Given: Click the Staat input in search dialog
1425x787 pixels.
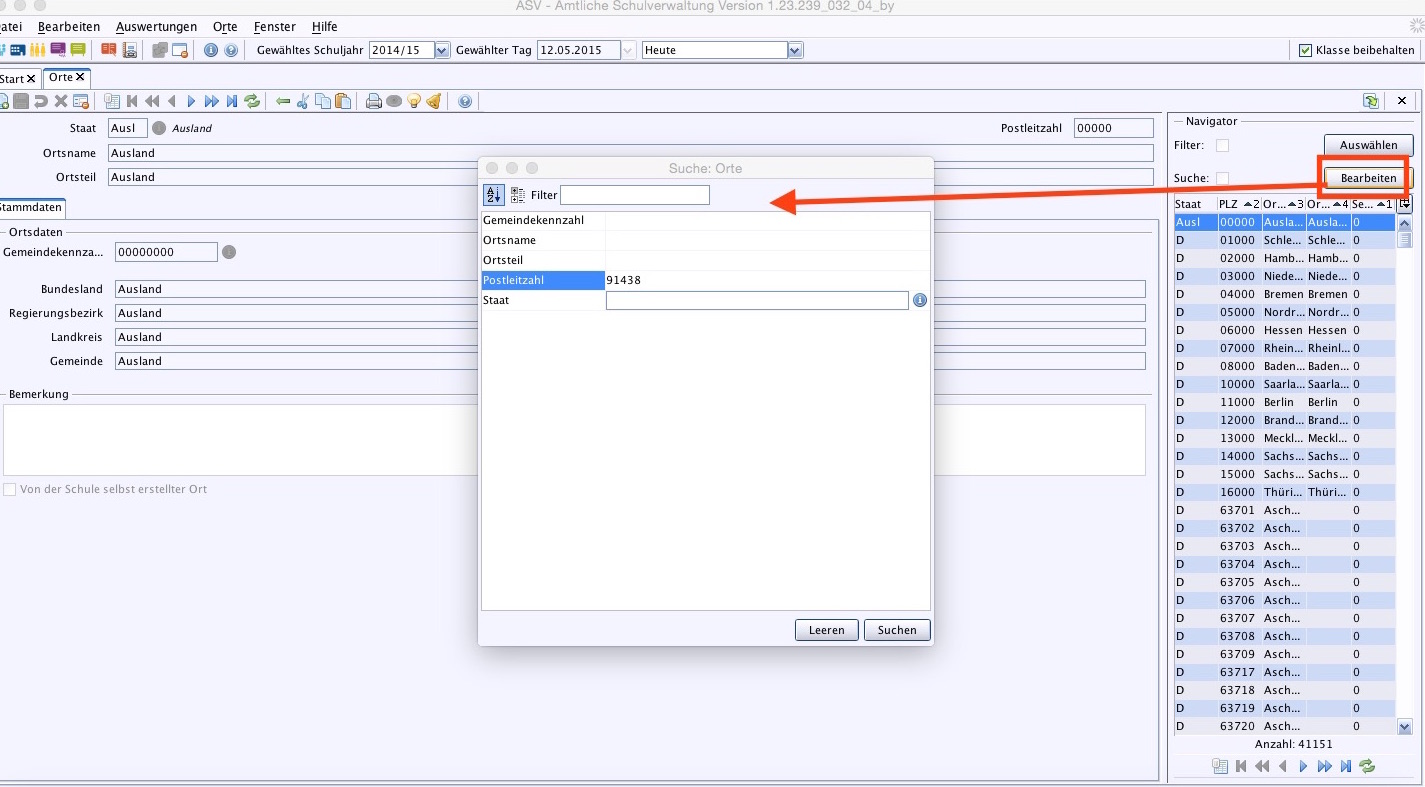Looking at the screenshot, I should point(757,300).
